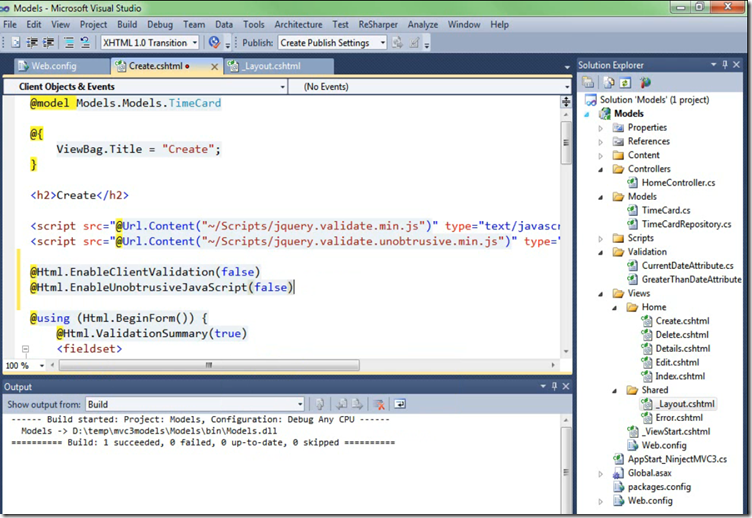Toggle Word Wrap icon in Output panel
Viewport: 752px width, 518px height.
400,404
